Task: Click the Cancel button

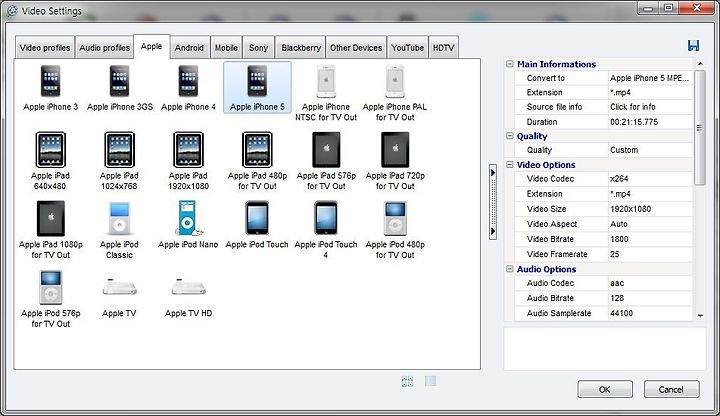Action: tap(671, 389)
